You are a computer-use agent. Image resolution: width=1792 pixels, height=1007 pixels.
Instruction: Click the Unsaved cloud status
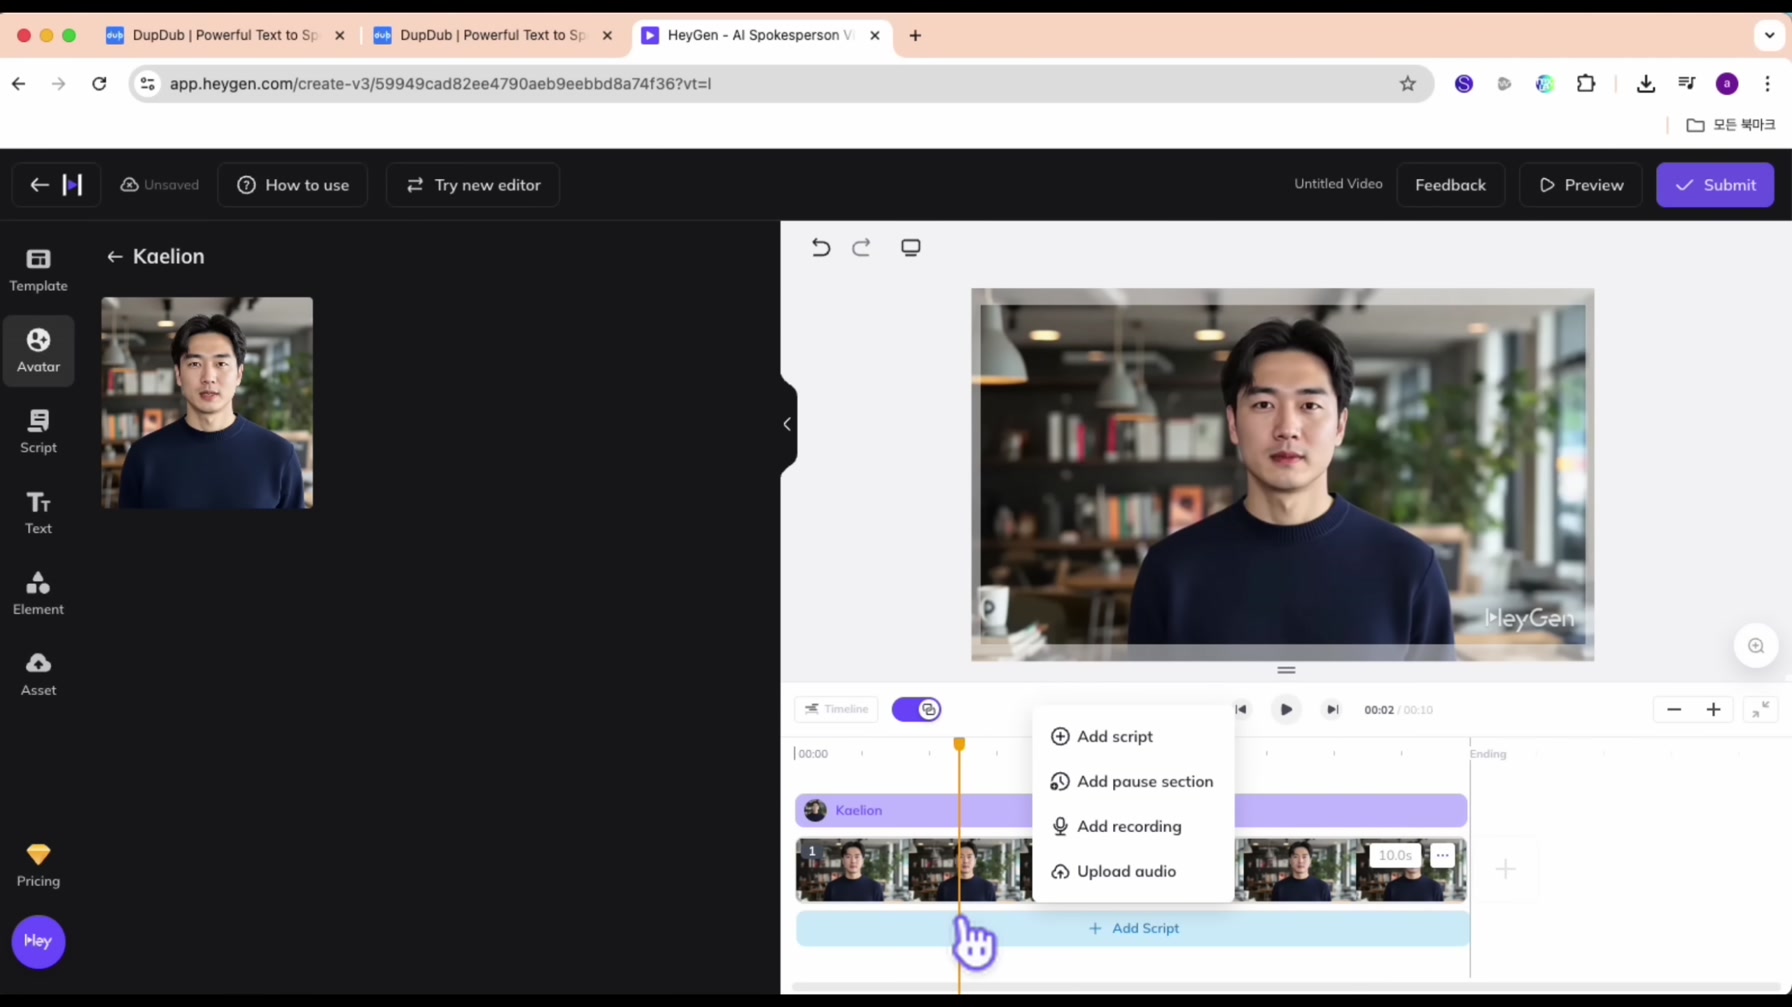[160, 185]
